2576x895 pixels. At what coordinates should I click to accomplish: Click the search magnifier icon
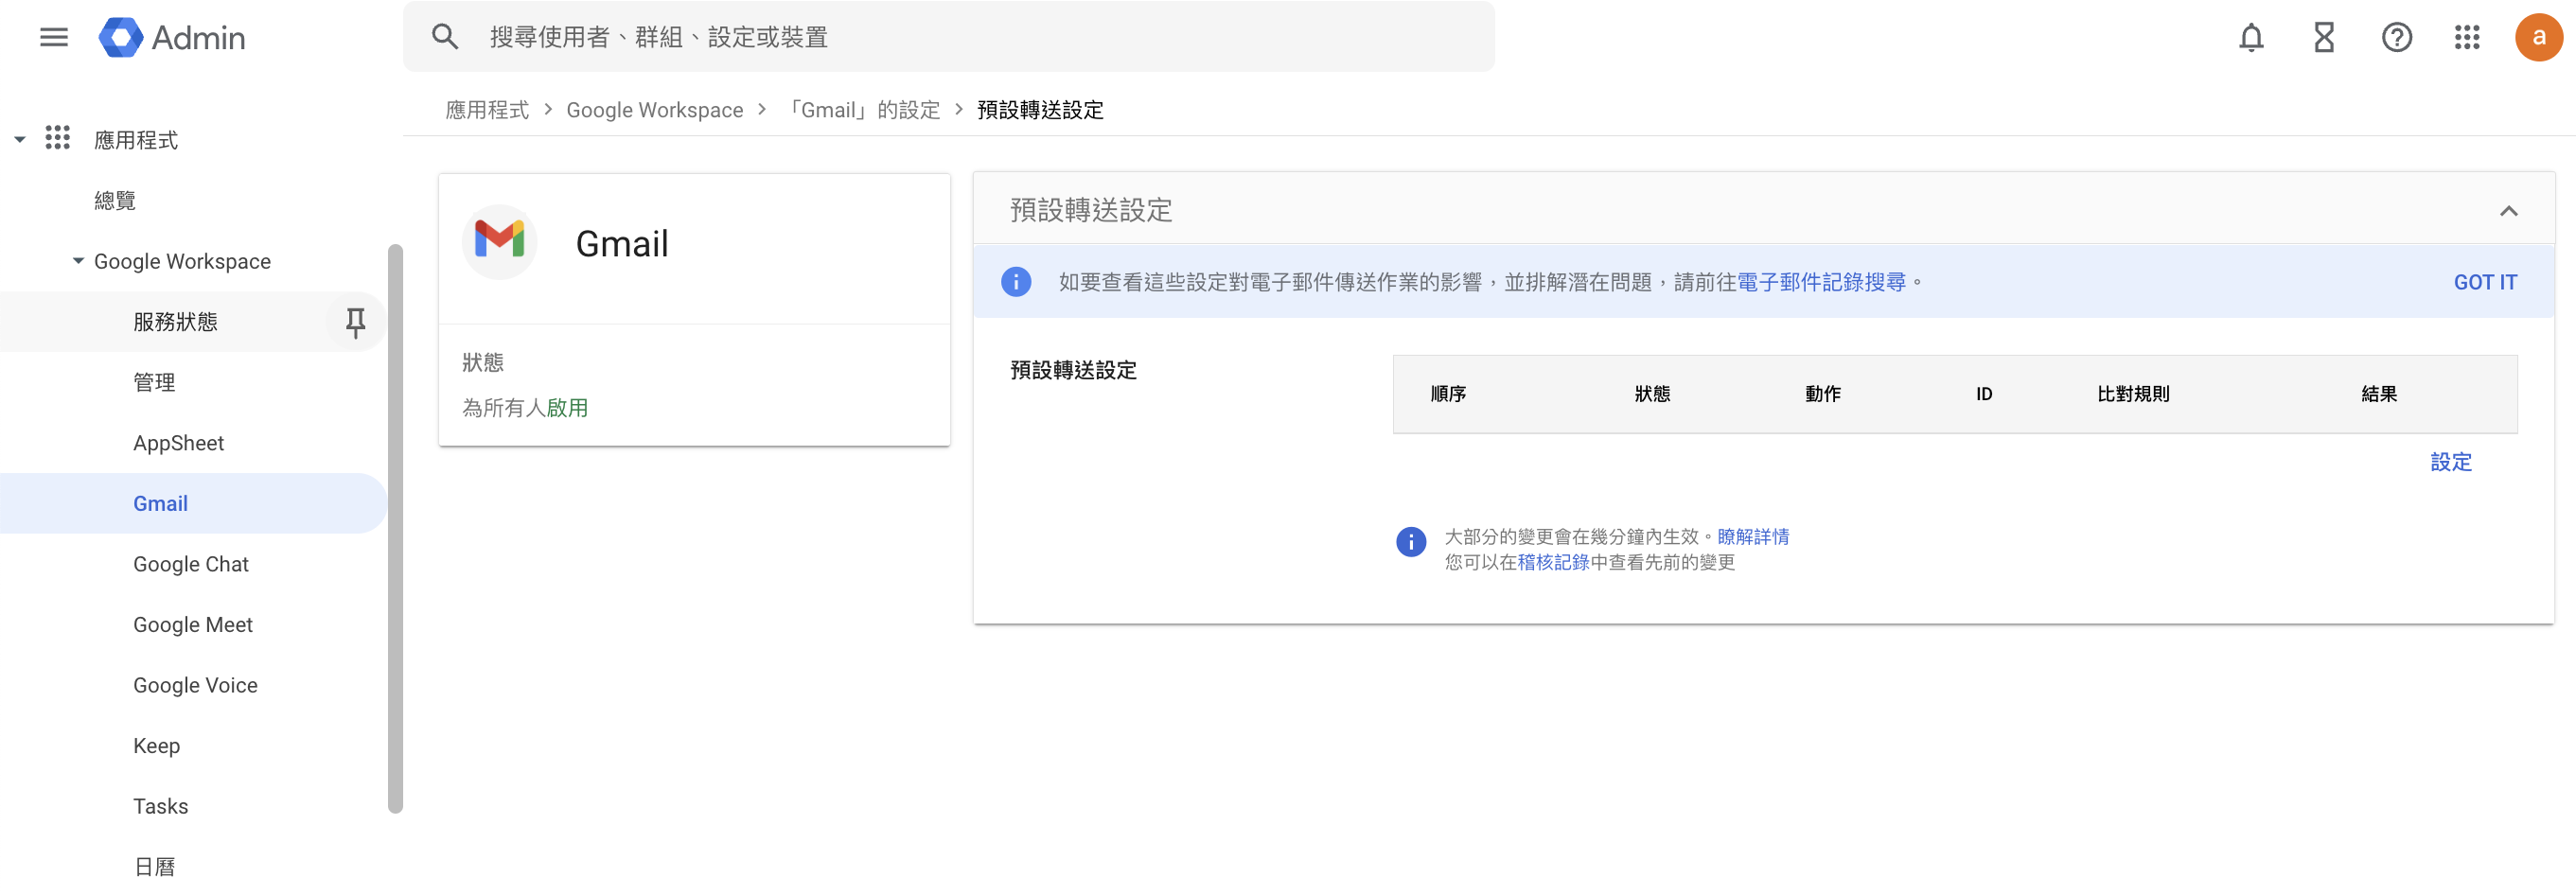[445, 37]
